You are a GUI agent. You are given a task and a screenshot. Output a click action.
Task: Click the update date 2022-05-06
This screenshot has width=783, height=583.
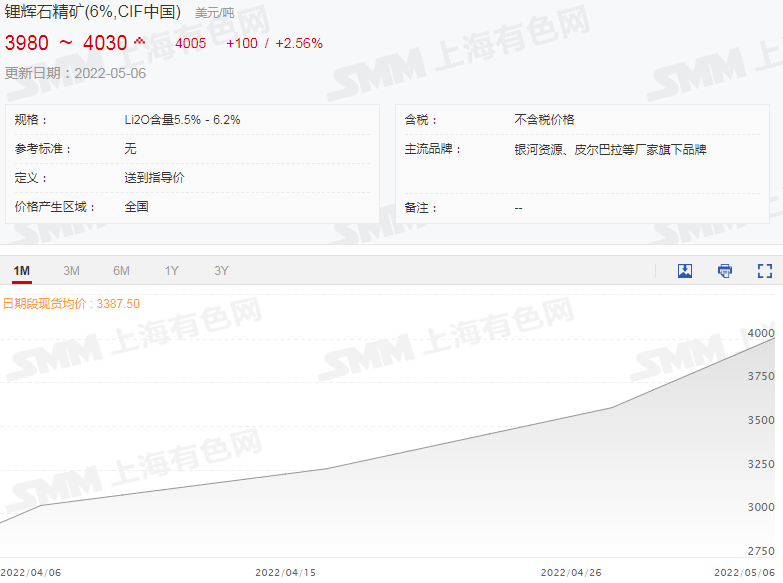tap(110, 73)
